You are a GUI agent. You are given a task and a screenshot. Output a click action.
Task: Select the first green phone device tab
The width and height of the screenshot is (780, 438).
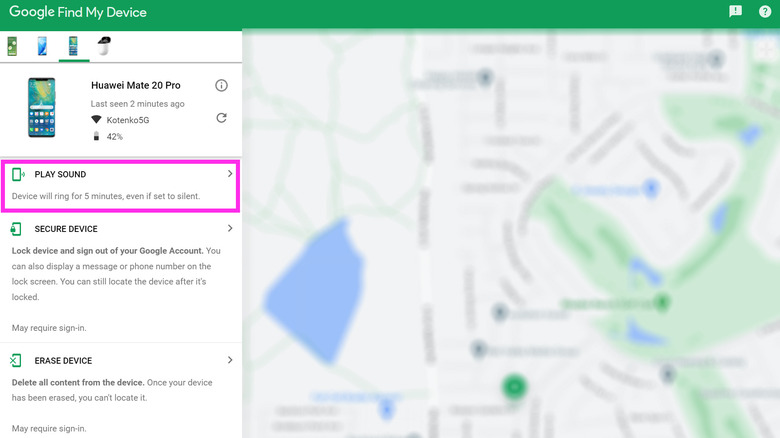point(12,46)
